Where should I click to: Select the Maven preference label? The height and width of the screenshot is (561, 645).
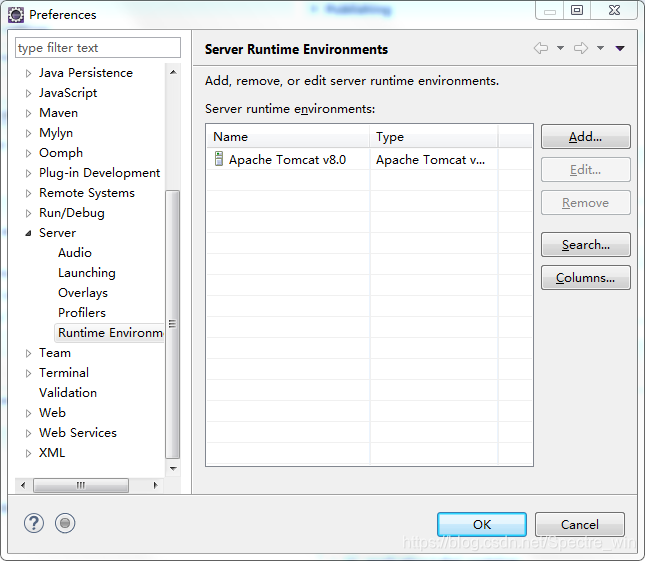58,113
